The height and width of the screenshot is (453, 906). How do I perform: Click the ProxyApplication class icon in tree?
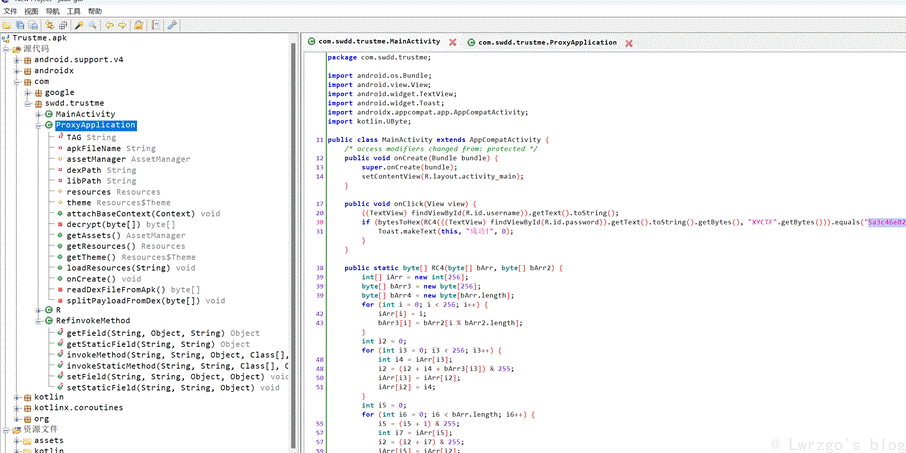(49, 125)
